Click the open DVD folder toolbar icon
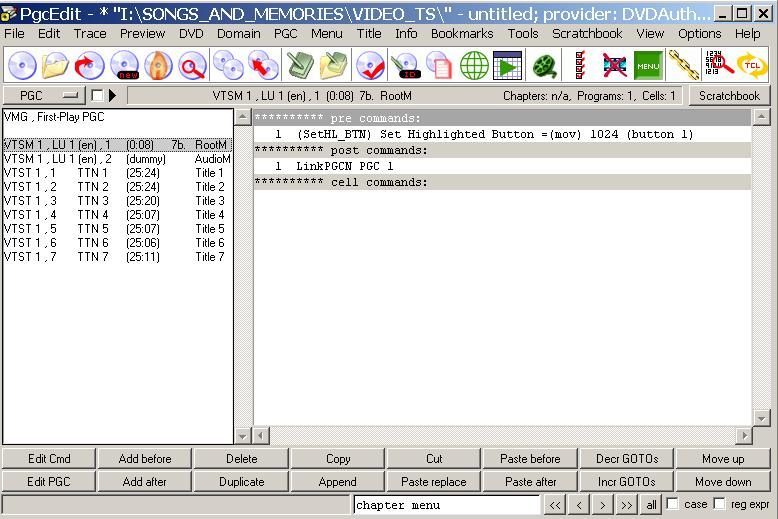This screenshot has width=778, height=519. coord(55,65)
